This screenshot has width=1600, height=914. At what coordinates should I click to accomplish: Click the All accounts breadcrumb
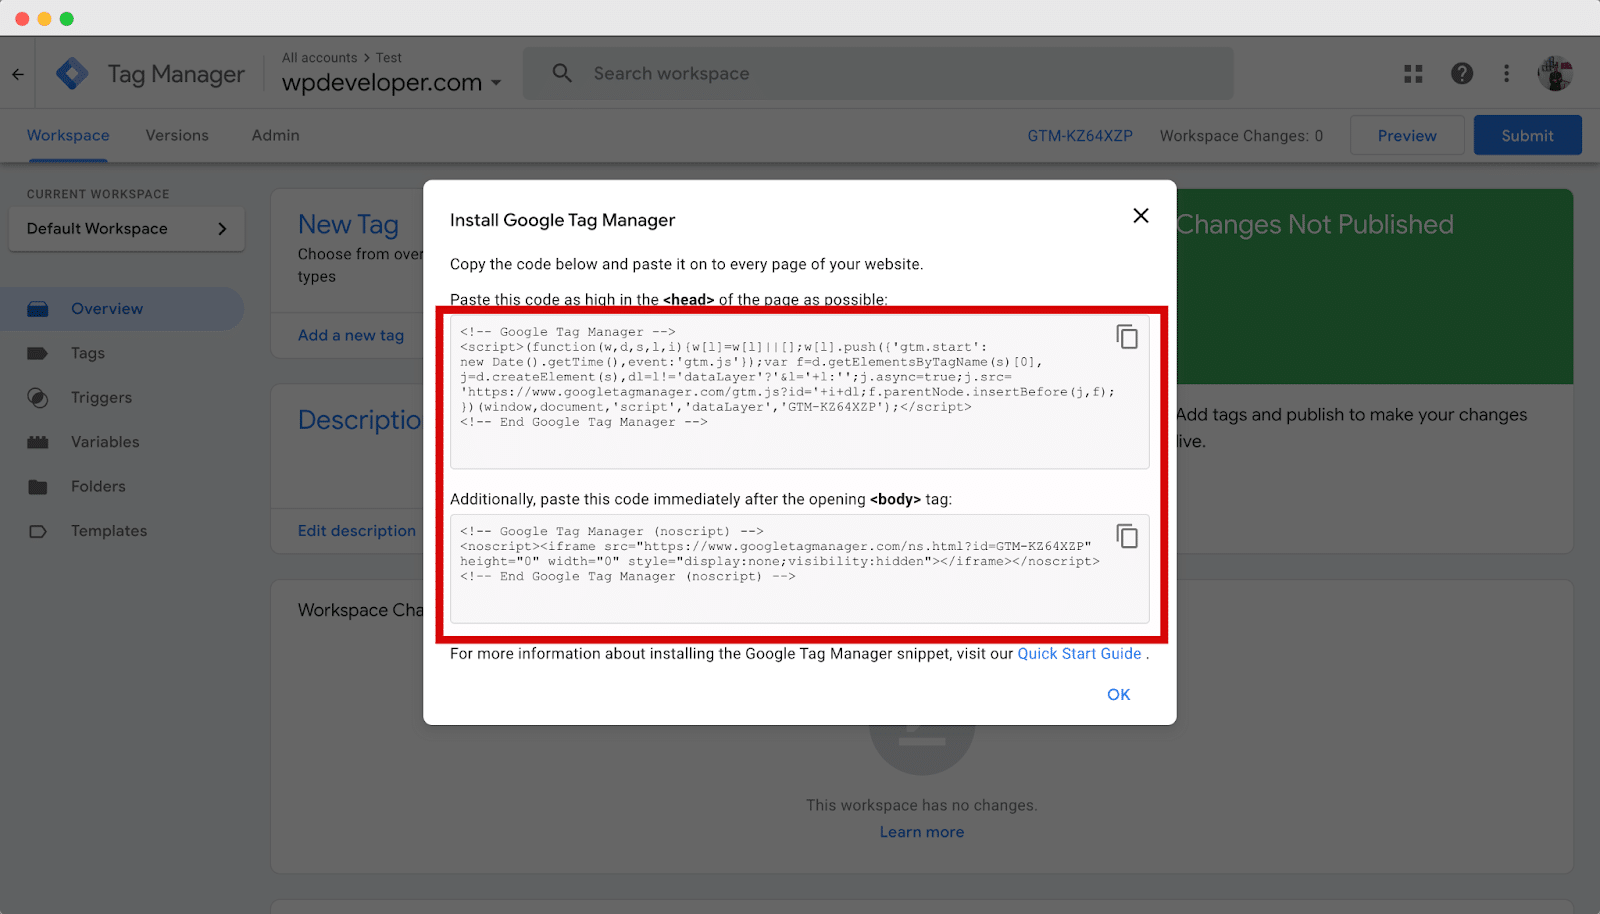coord(319,58)
